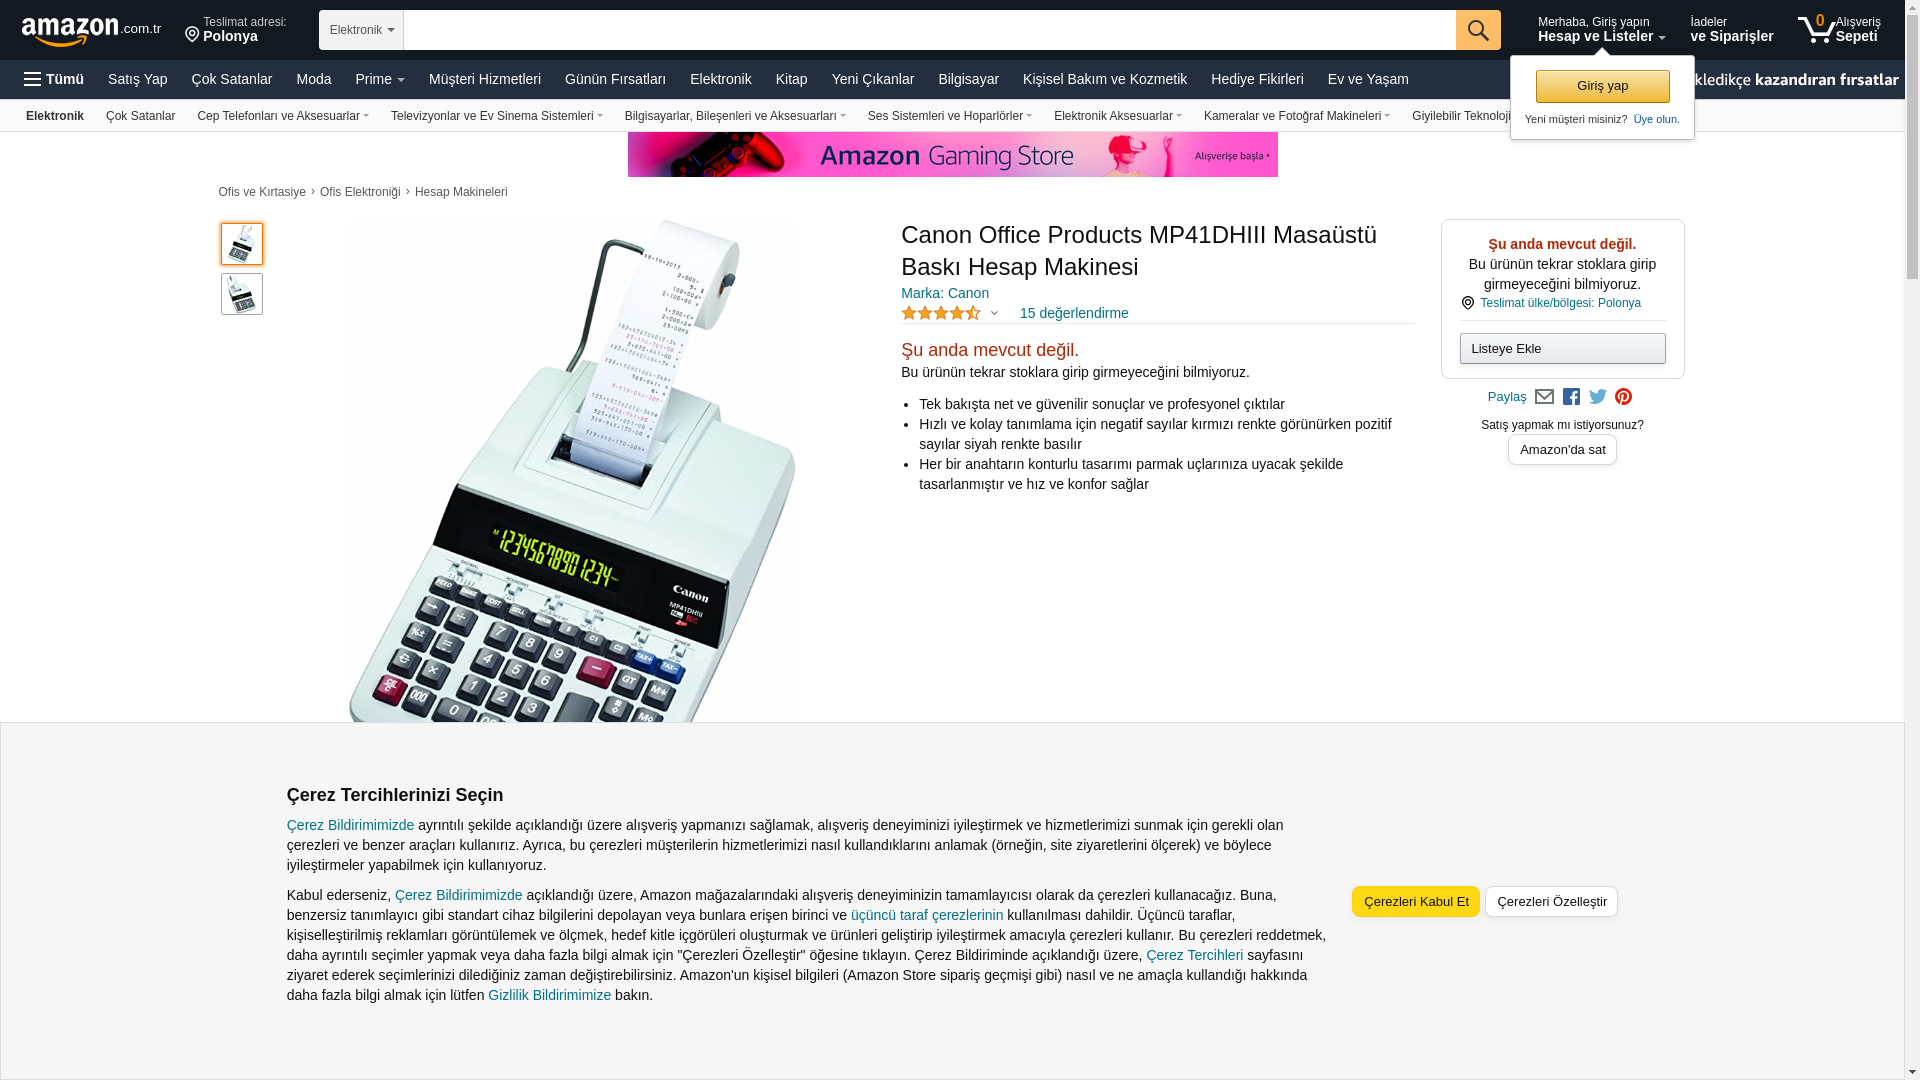
Task: Accept cookies with Çerezleri Kabul Et
Action: pyautogui.click(x=1416, y=901)
